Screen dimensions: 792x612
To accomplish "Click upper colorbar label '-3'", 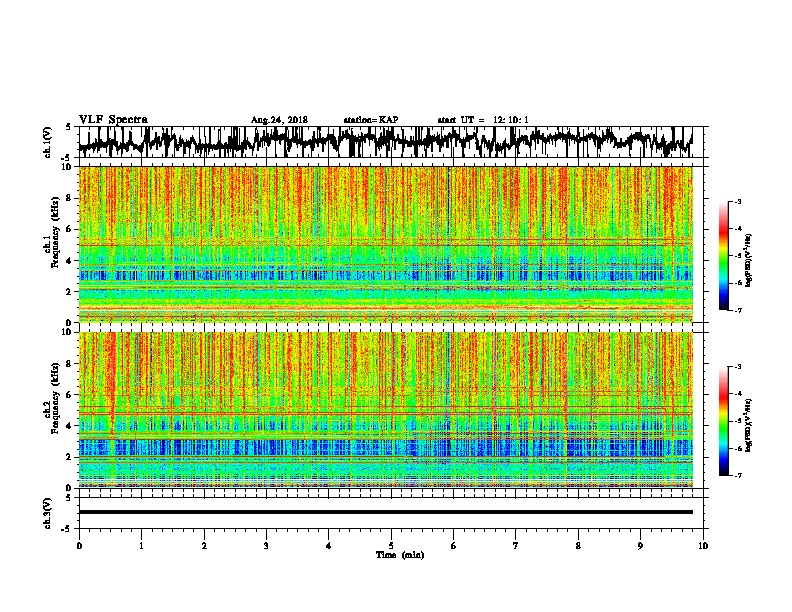I will 737,201.
